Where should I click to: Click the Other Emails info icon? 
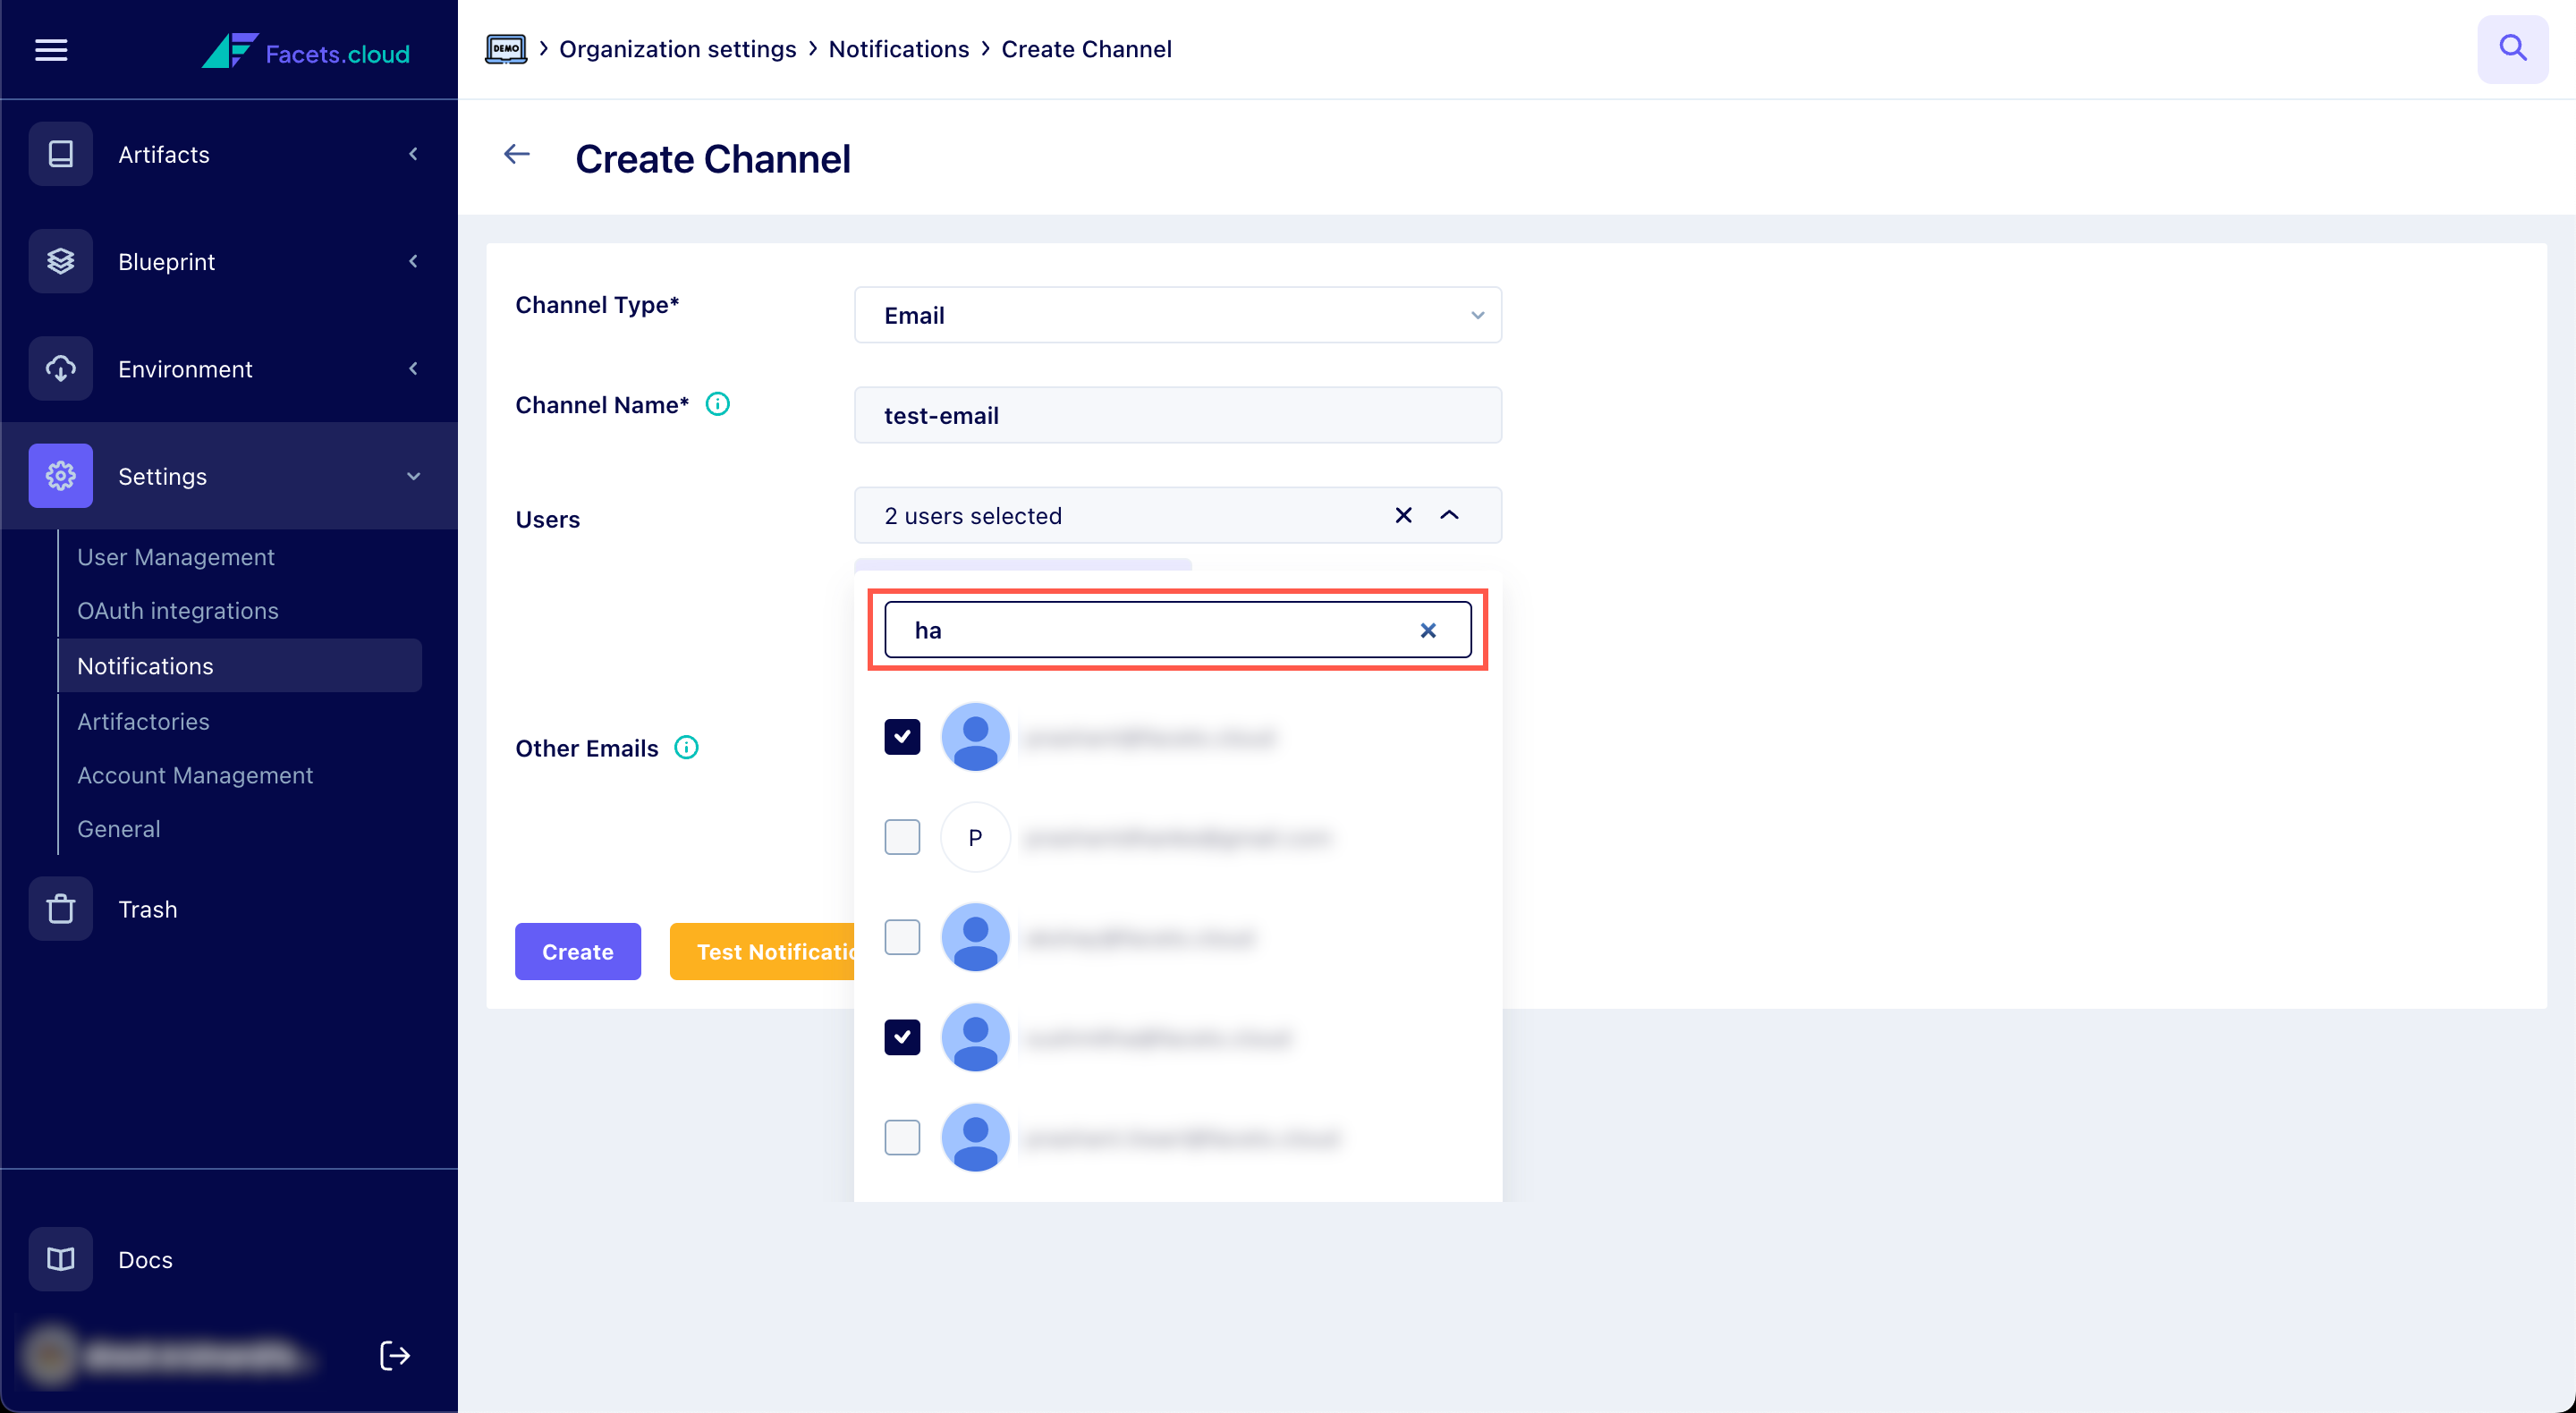[686, 747]
